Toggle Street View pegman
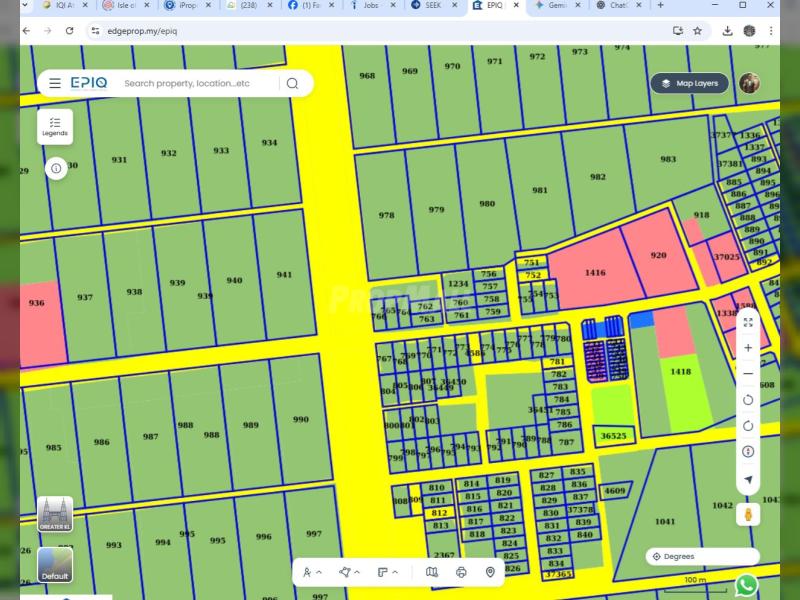The width and height of the screenshot is (800, 600). click(748, 515)
